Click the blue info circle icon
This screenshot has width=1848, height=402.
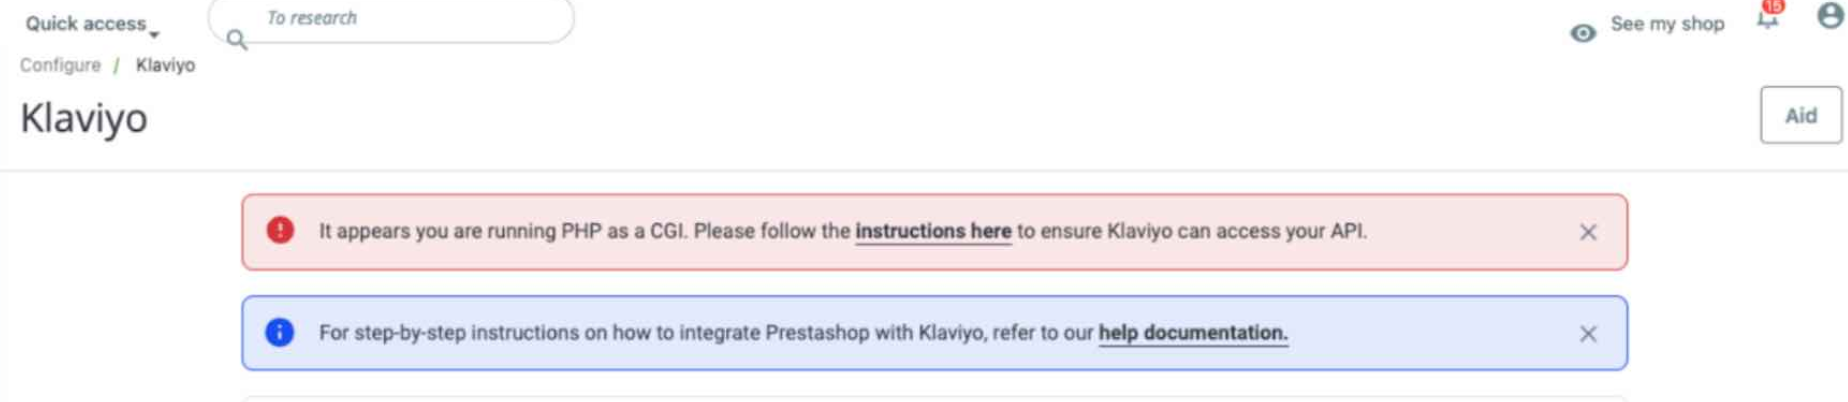click(280, 332)
